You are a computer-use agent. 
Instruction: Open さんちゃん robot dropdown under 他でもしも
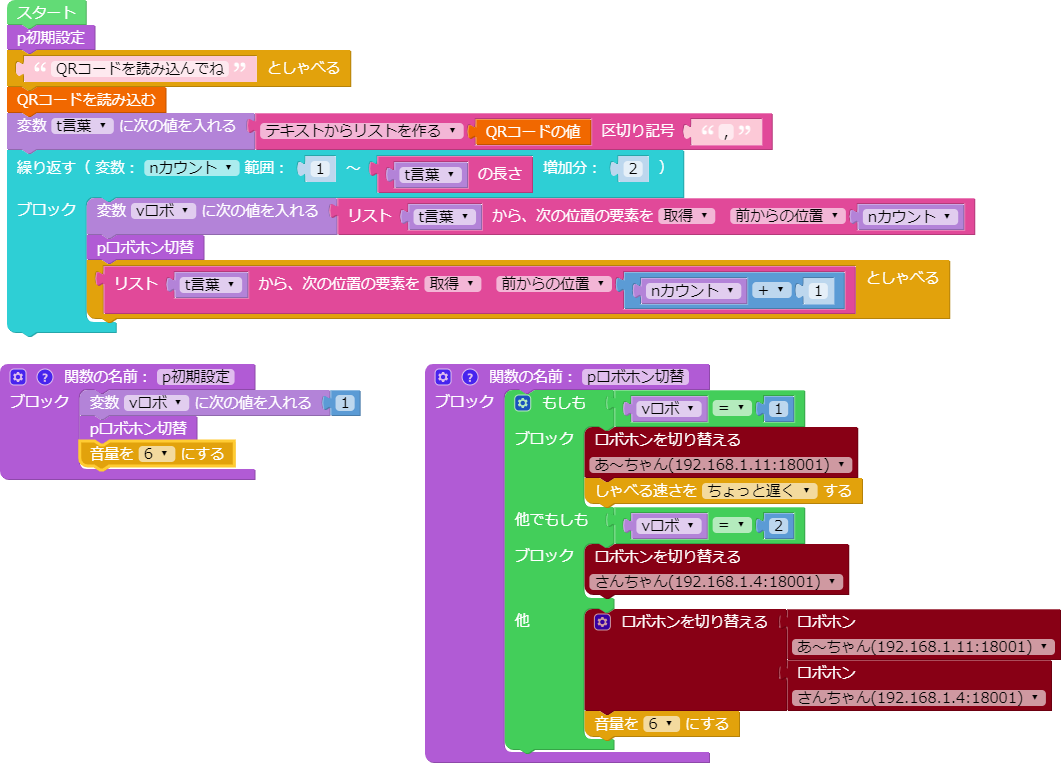tap(717, 582)
